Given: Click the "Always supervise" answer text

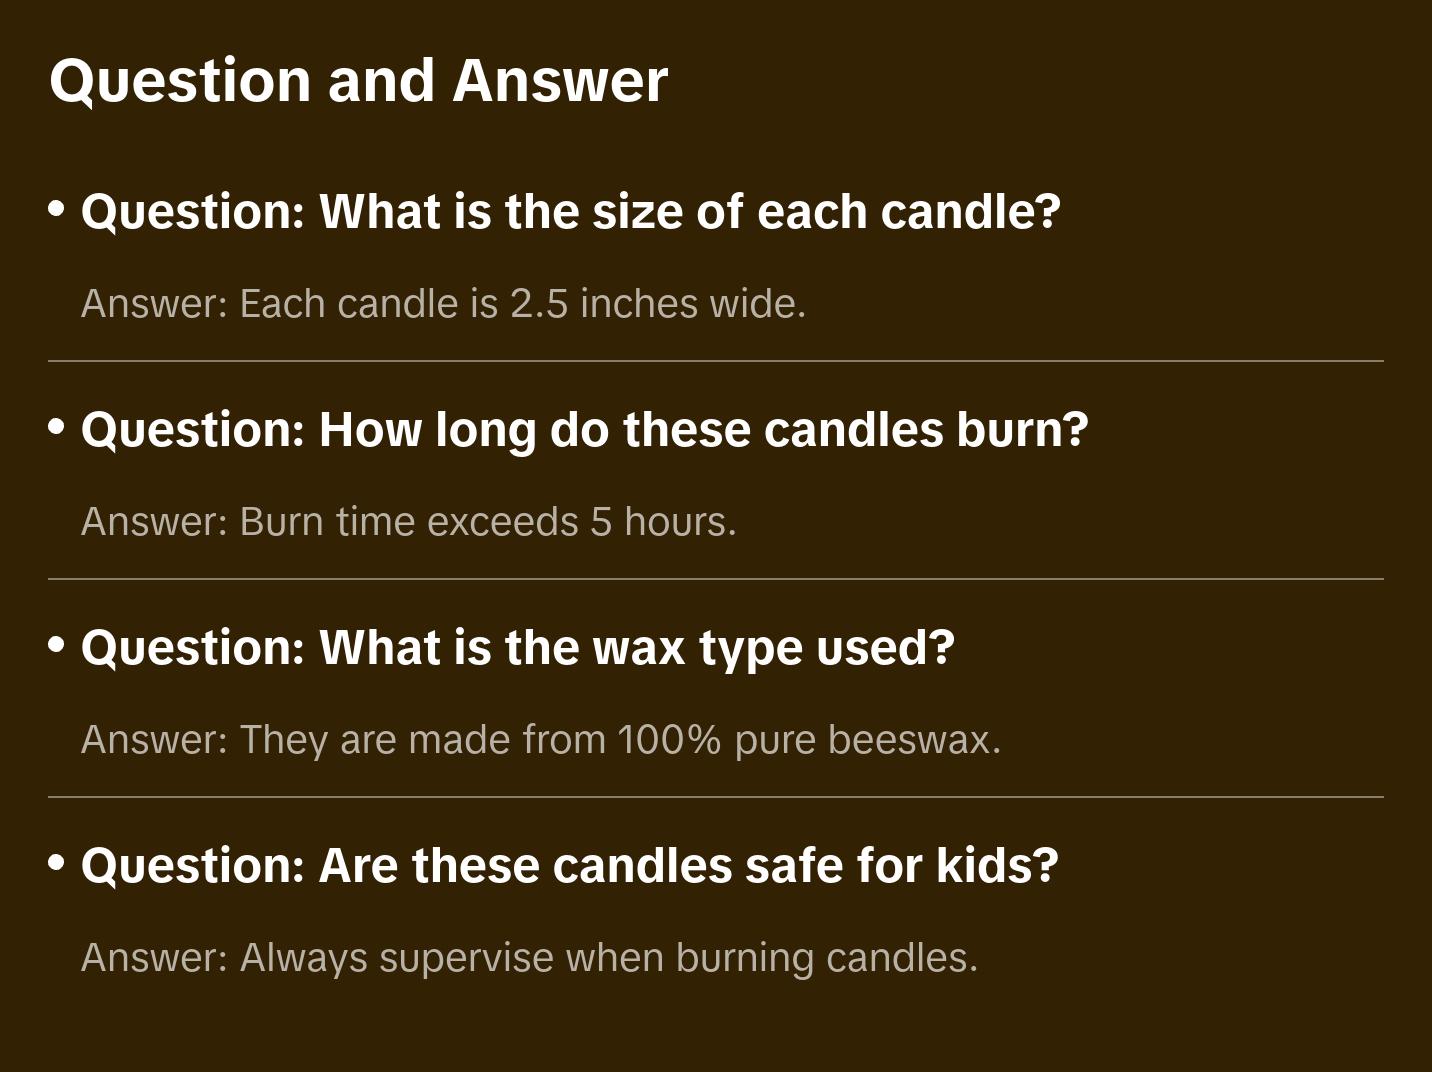Looking at the screenshot, I should coord(529,958).
